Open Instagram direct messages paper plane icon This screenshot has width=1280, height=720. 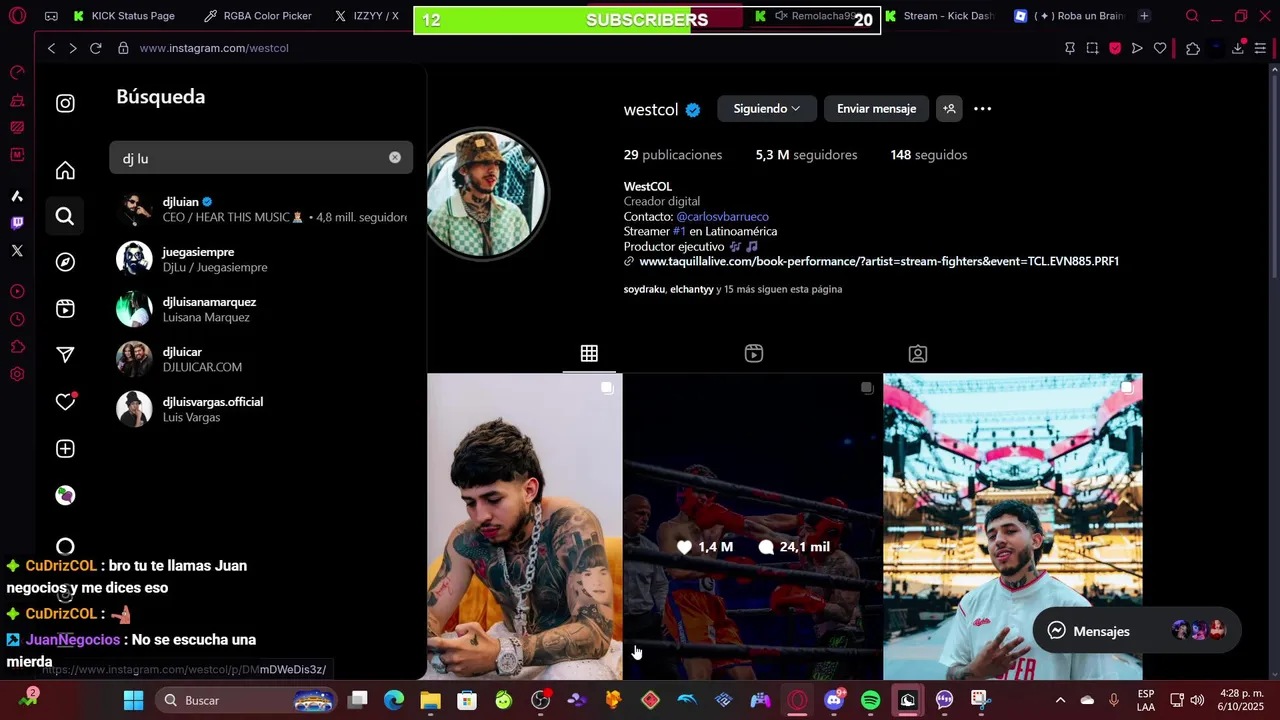click(x=65, y=354)
